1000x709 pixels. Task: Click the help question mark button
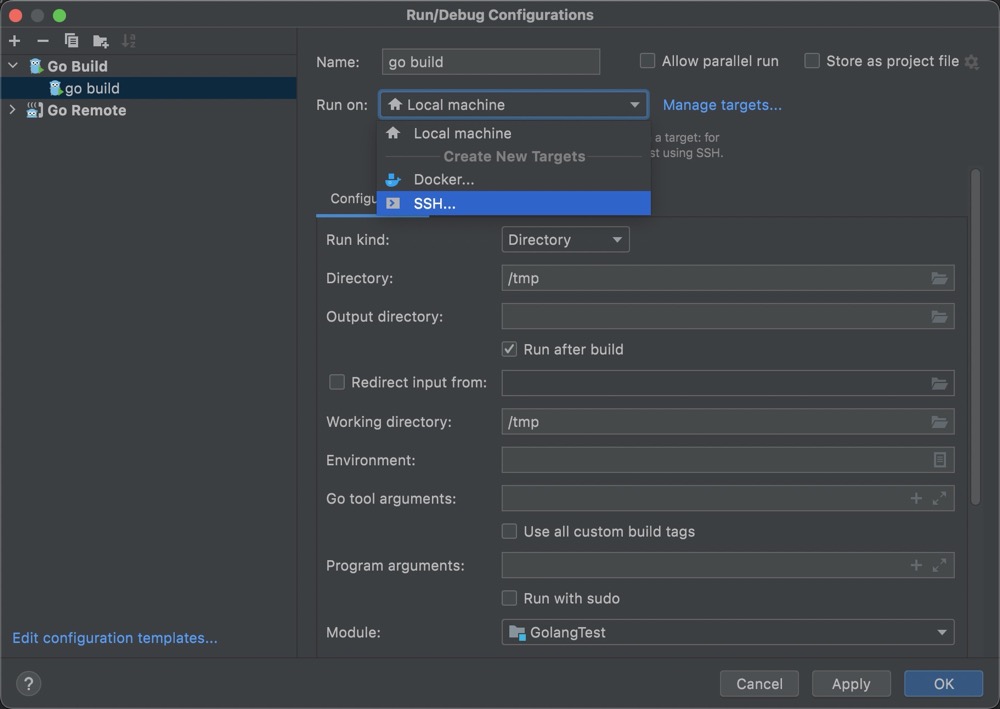coord(28,684)
